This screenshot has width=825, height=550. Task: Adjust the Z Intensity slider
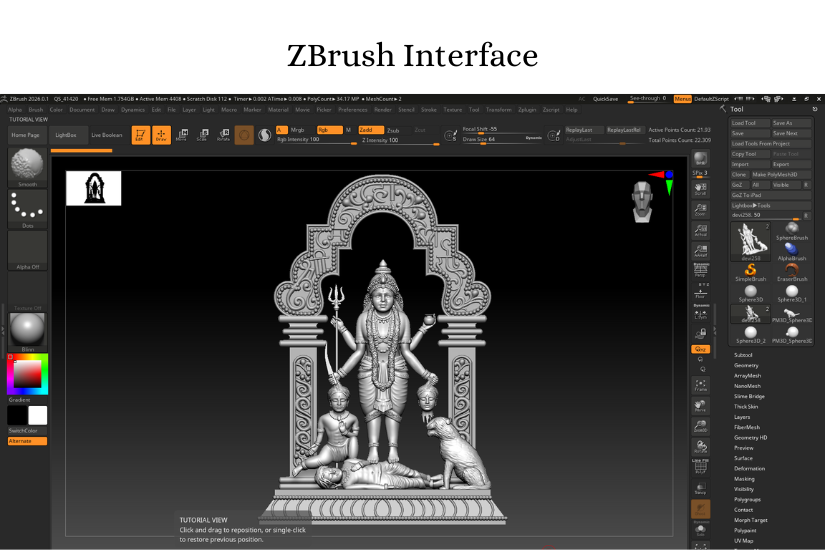400,140
